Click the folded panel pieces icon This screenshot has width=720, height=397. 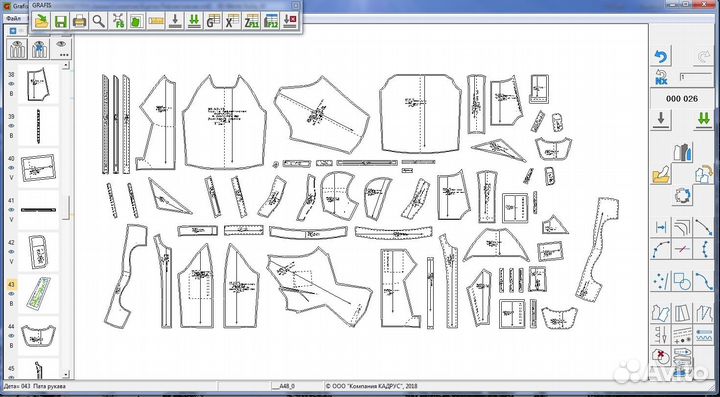(682, 313)
